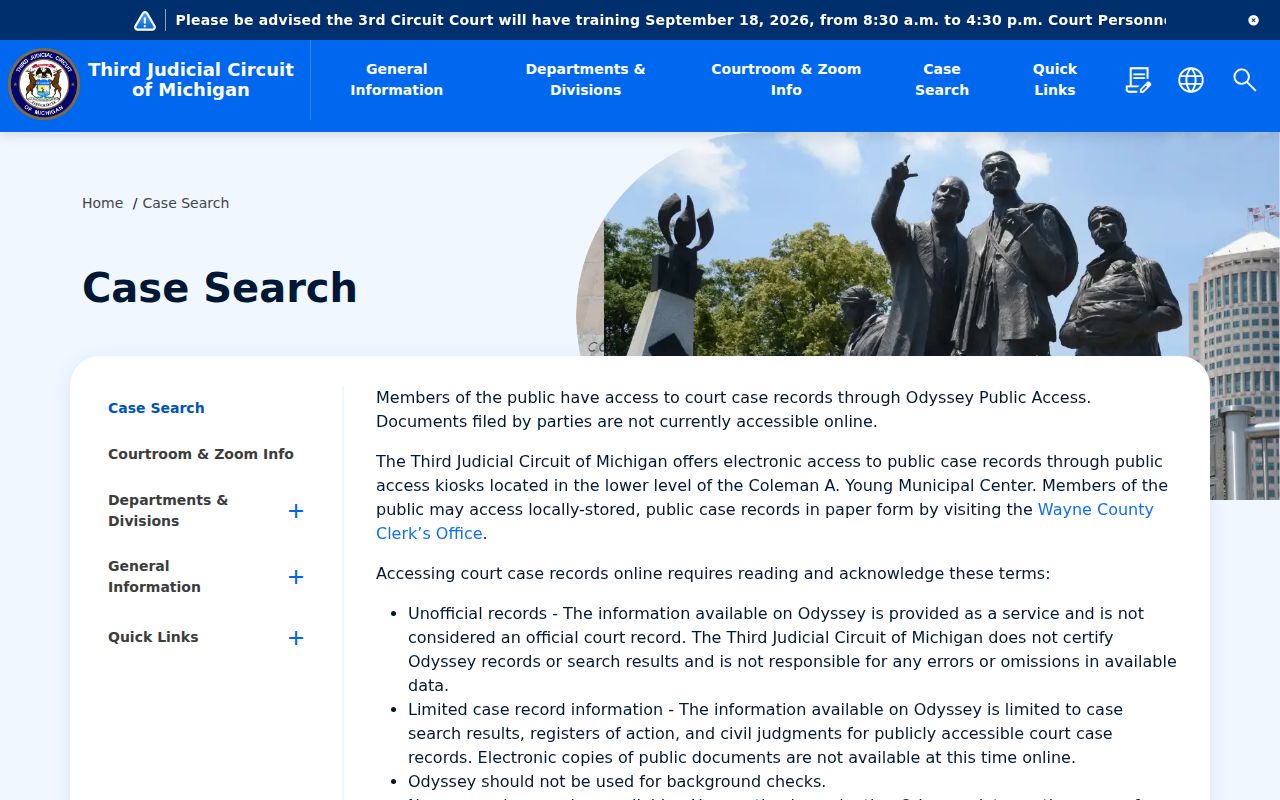This screenshot has width=1280, height=800.
Task: Click the Case Search breadcrumb text
Action: coord(186,203)
